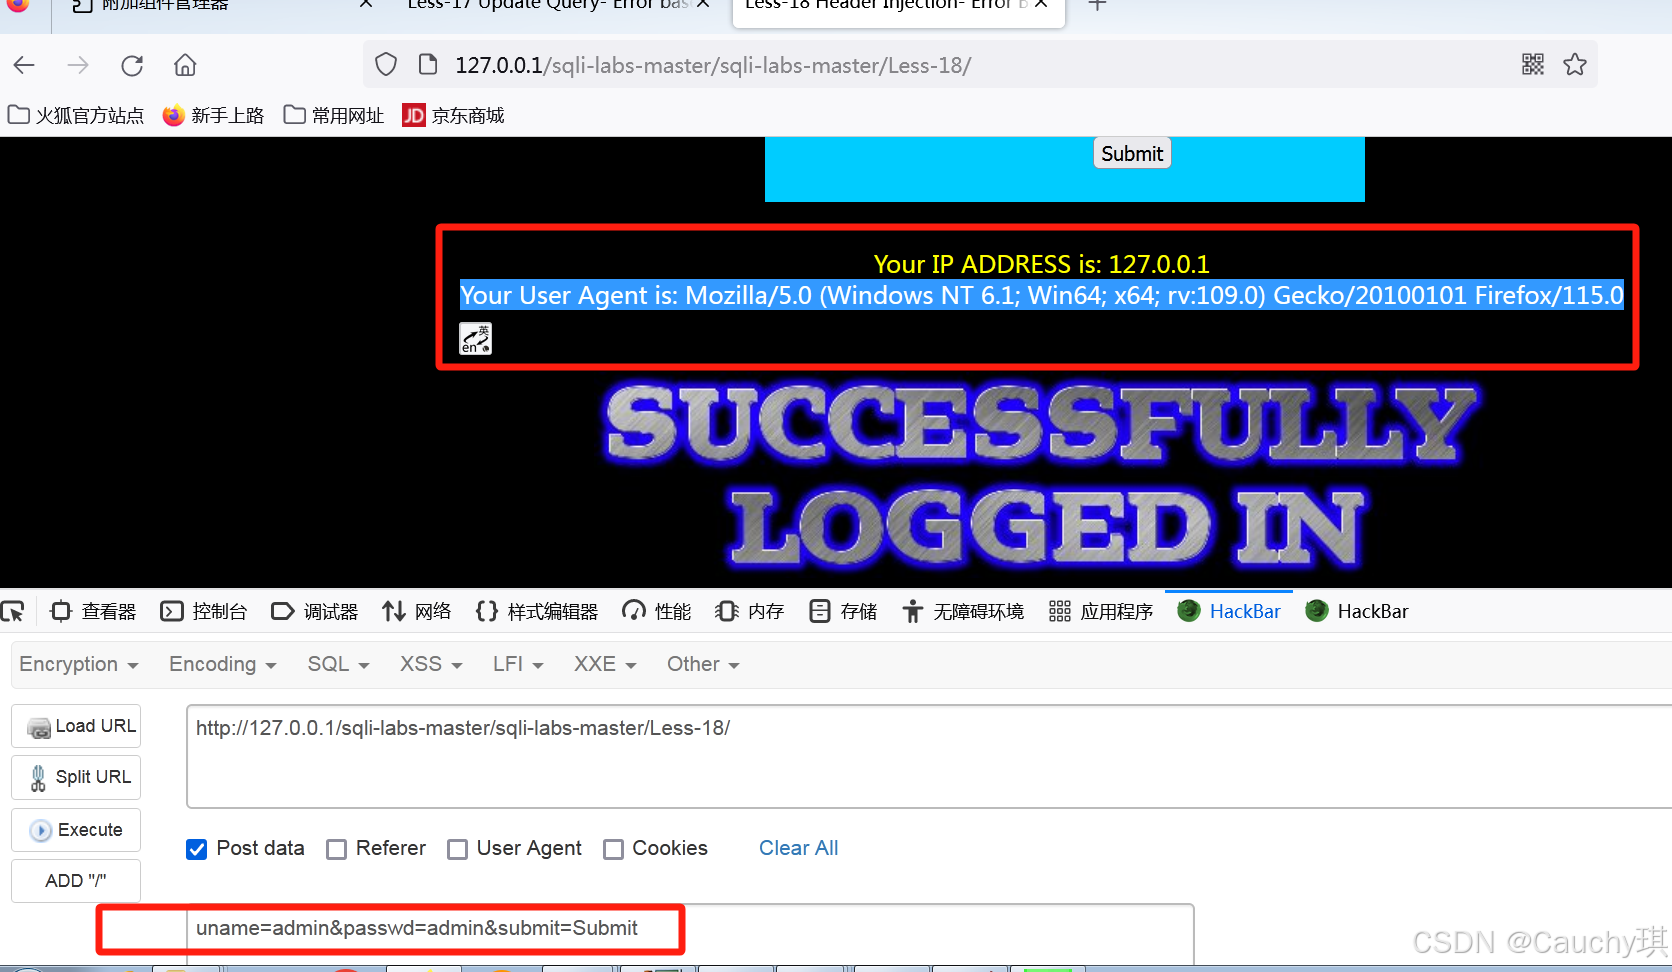Image resolution: width=1672 pixels, height=972 pixels.
Task: Enable the User Agent checkbox
Action: pos(457,849)
